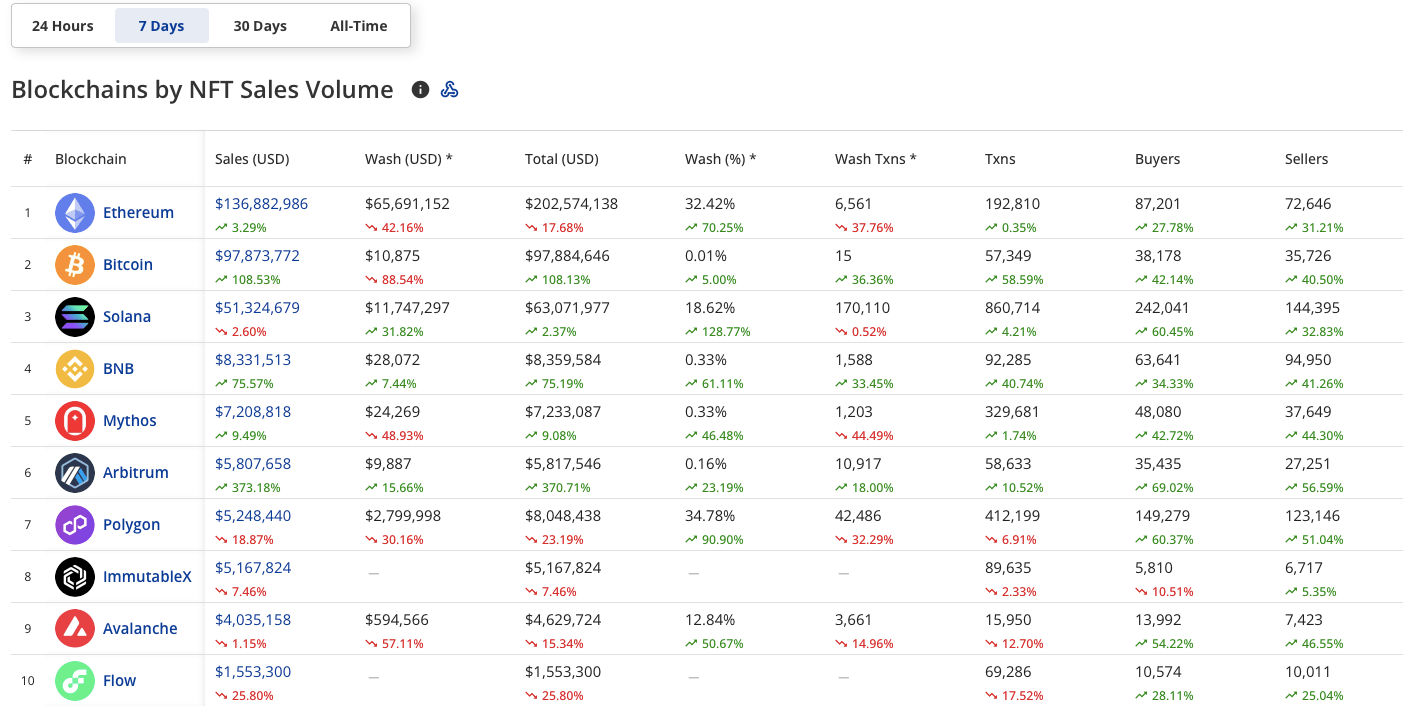Click the Arbitrum logo icon
1408x706 pixels.
(x=75, y=473)
